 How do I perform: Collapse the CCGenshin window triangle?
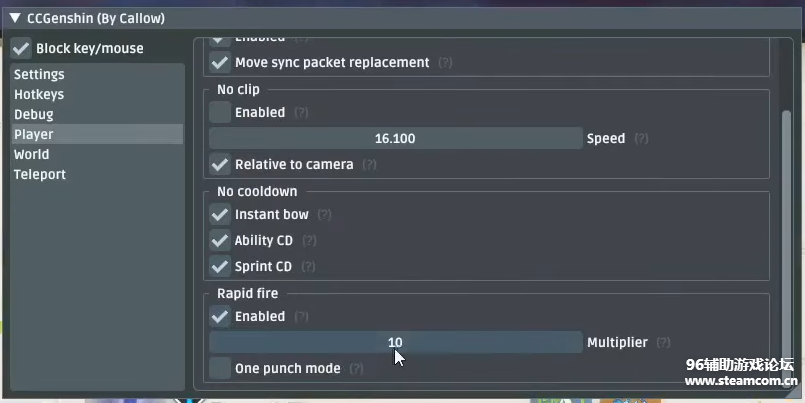tap(14, 18)
